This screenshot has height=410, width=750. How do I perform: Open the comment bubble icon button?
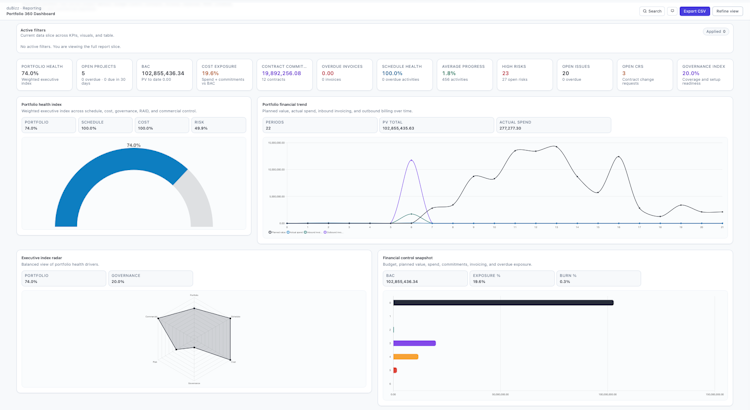pyautogui.click(x=672, y=11)
